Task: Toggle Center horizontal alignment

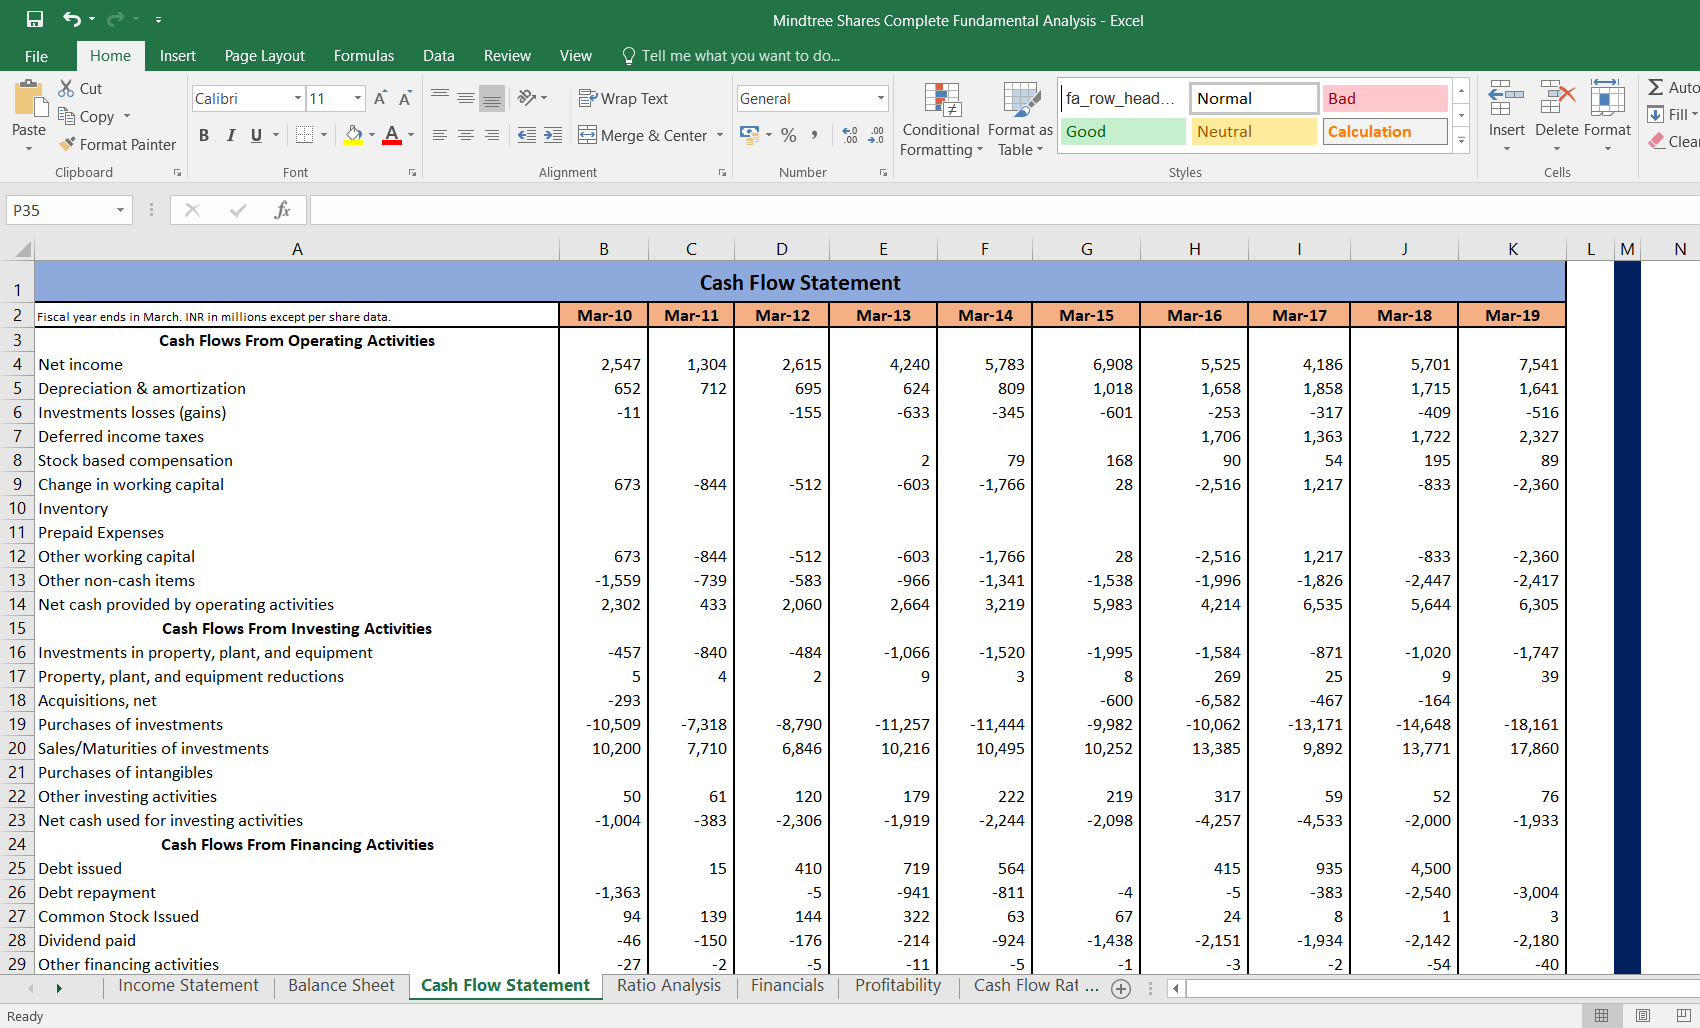Action: point(466,135)
